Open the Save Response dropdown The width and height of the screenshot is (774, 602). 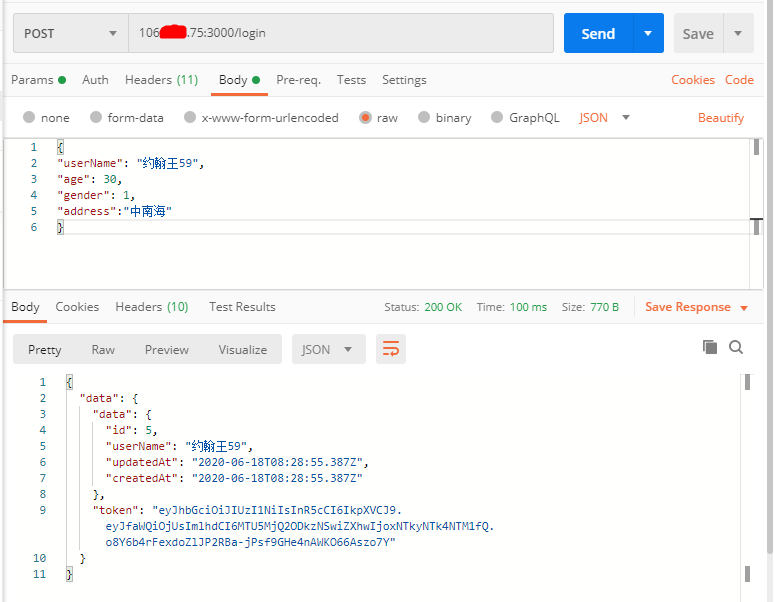click(x=697, y=307)
